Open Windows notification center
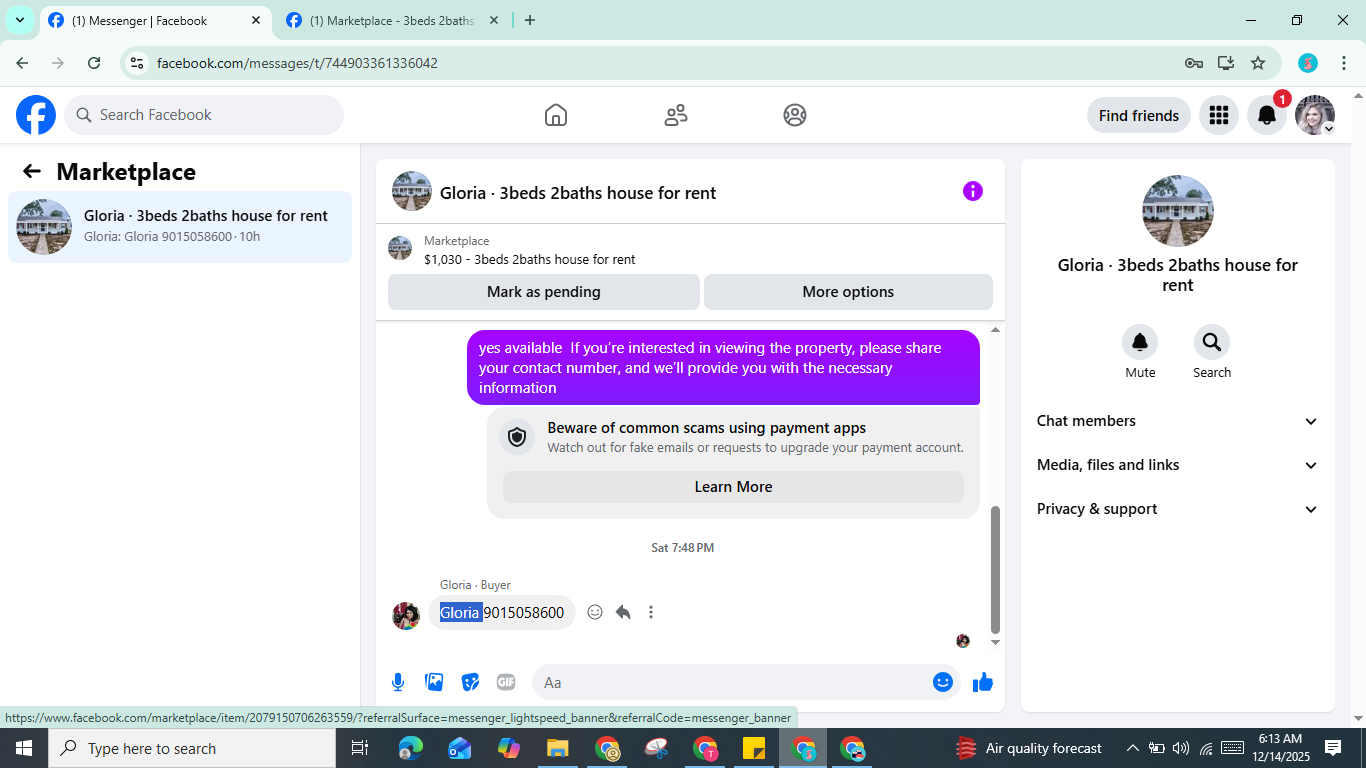Image resolution: width=1366 pixels, height=768 pixels. (x=1333, y=748)
